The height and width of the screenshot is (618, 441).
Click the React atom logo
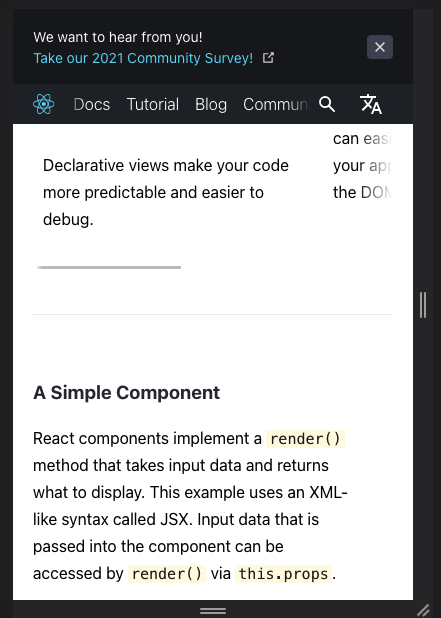click(44, 104)
